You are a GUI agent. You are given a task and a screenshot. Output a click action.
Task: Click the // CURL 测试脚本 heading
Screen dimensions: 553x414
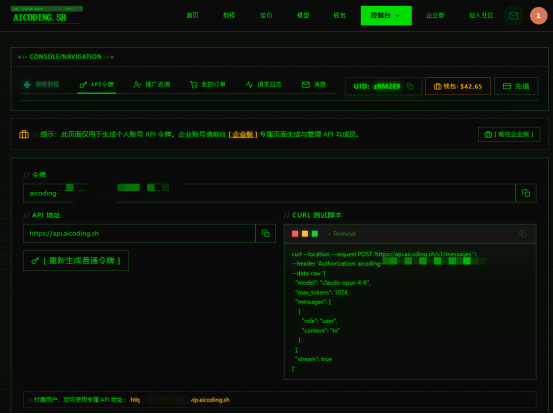[x=313, y=215]
